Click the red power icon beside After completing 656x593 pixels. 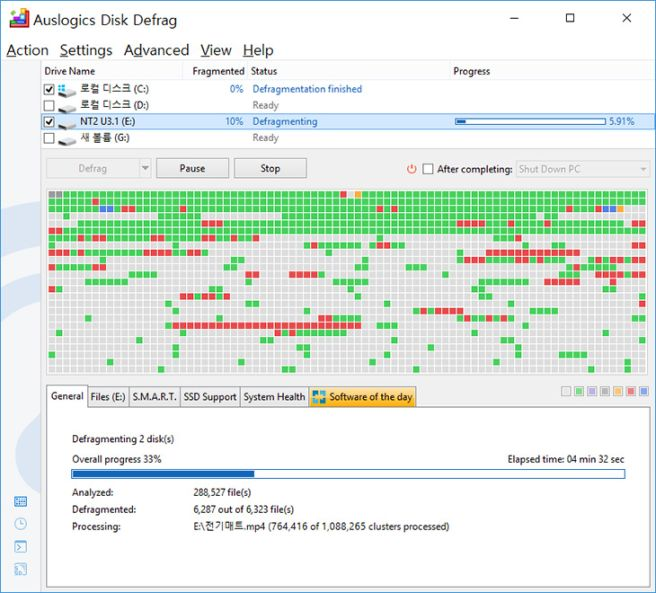tap(412, 169)
